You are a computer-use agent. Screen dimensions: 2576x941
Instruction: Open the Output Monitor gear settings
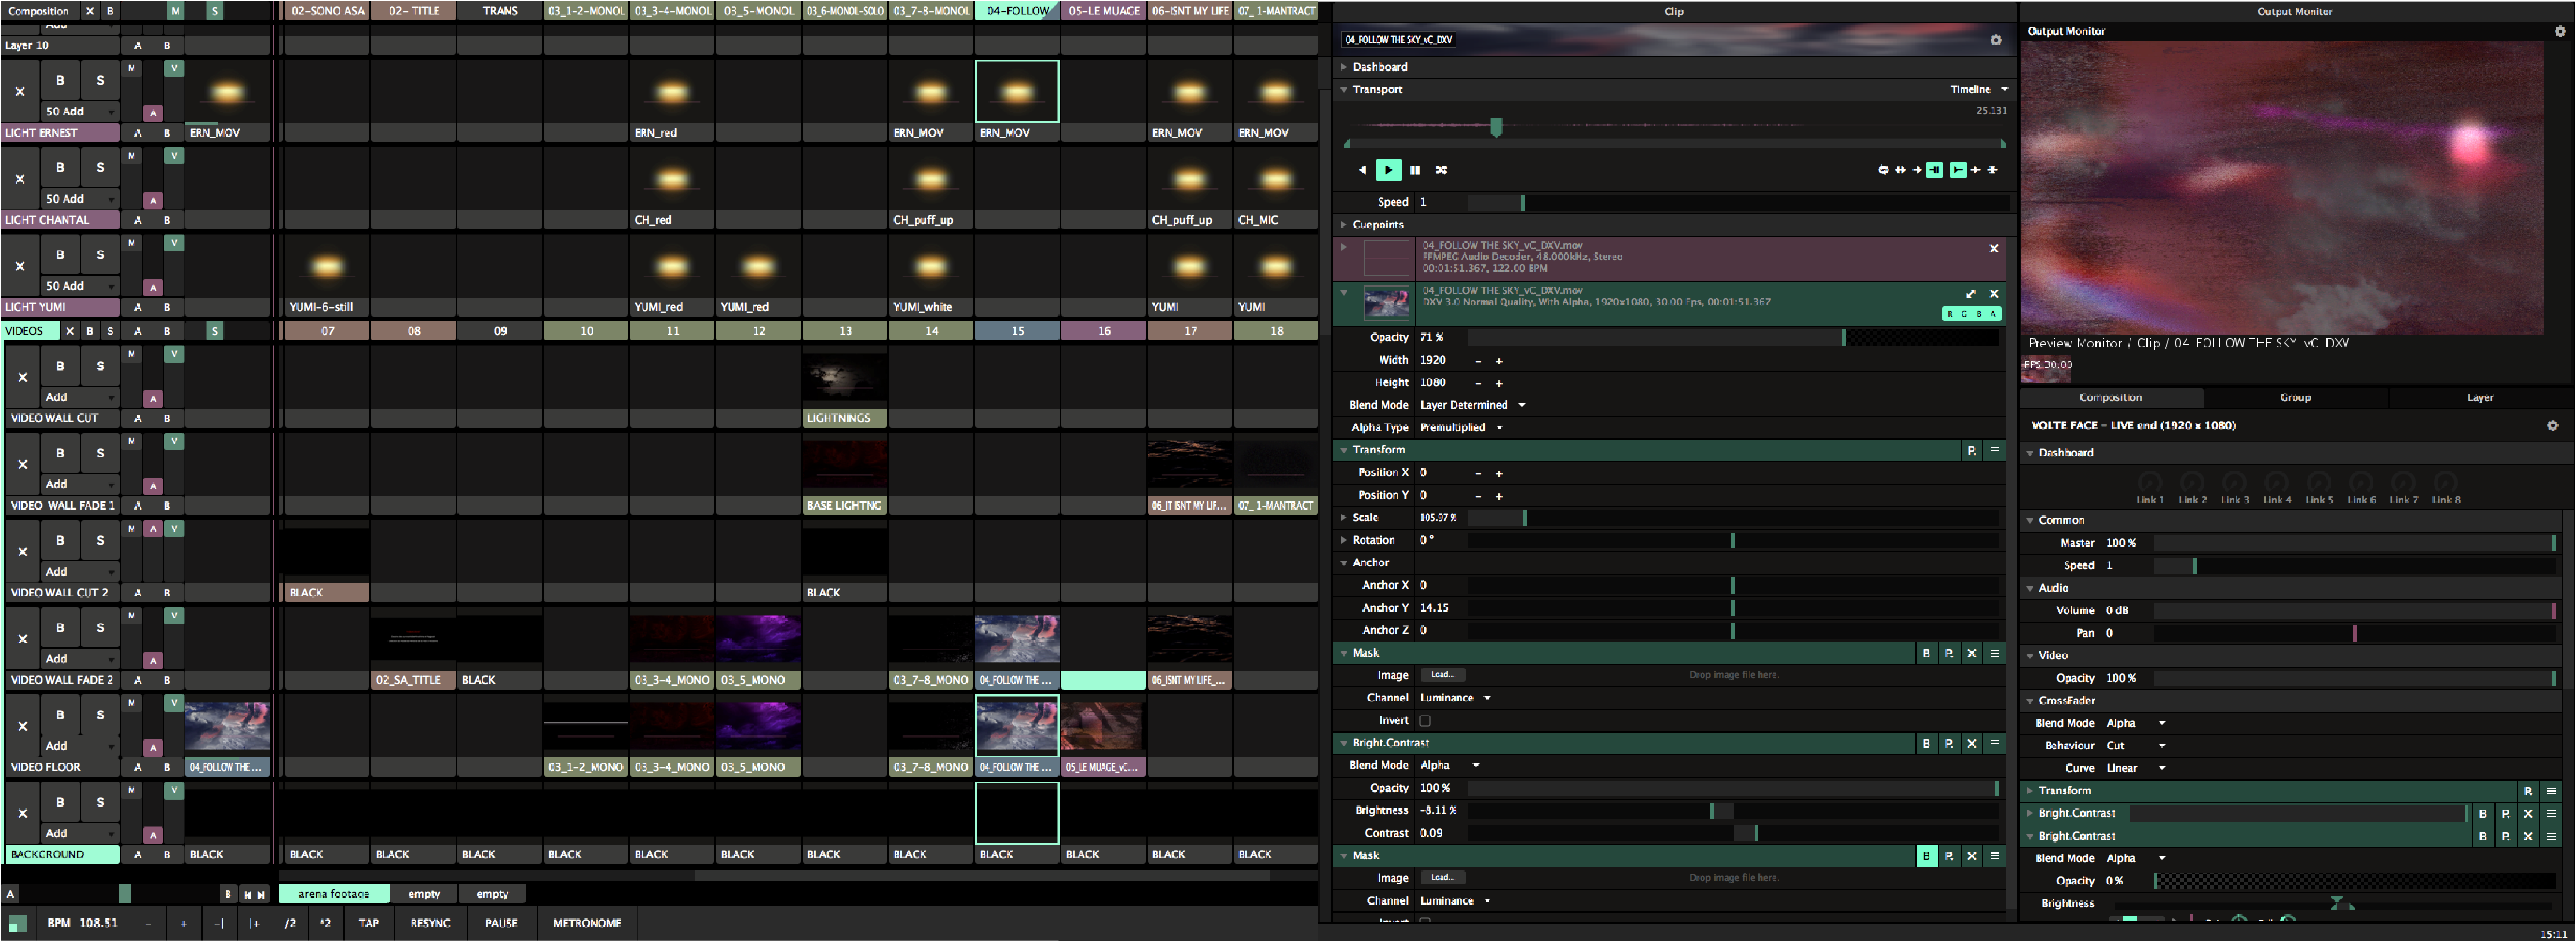pyautogui.click(x=2559, y=31)
